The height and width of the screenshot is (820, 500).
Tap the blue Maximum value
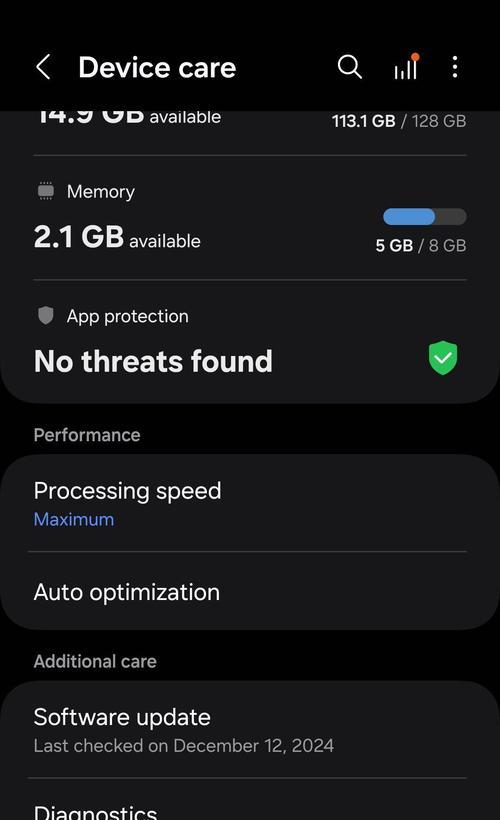(74, 519)
